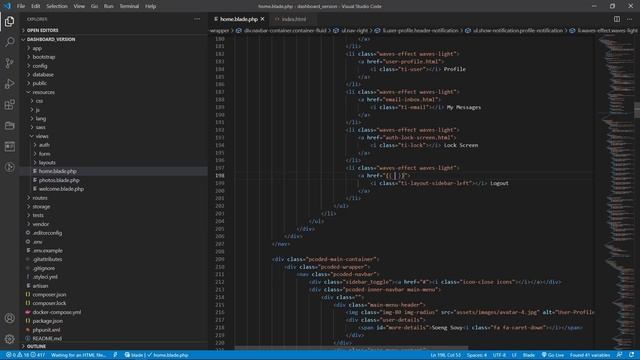Click the LF end-of-line indicator
Screen dimensions: 640x360
pyautogui.click(x=514, y=355)
